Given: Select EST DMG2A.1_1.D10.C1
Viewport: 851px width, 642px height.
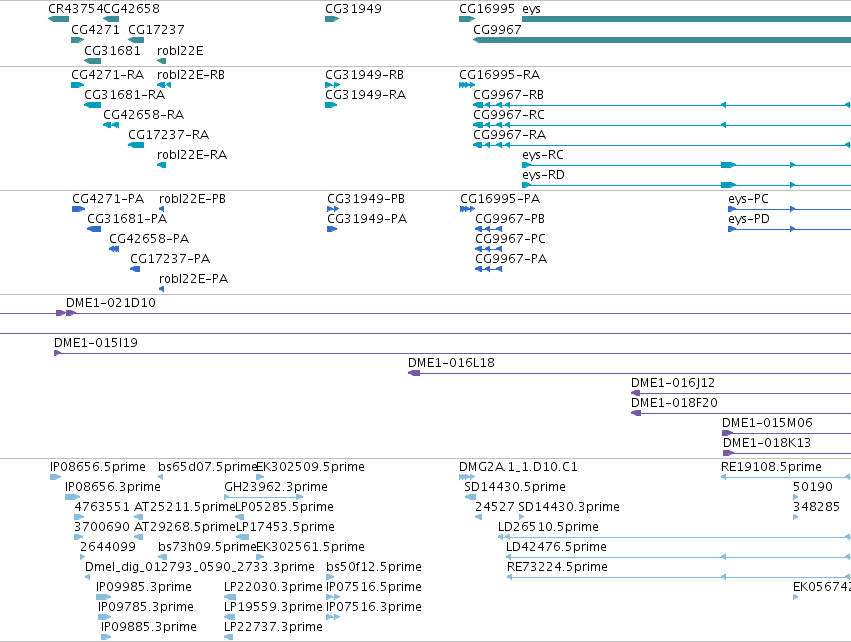Looking at the screenshot, I should pos(518,467).
